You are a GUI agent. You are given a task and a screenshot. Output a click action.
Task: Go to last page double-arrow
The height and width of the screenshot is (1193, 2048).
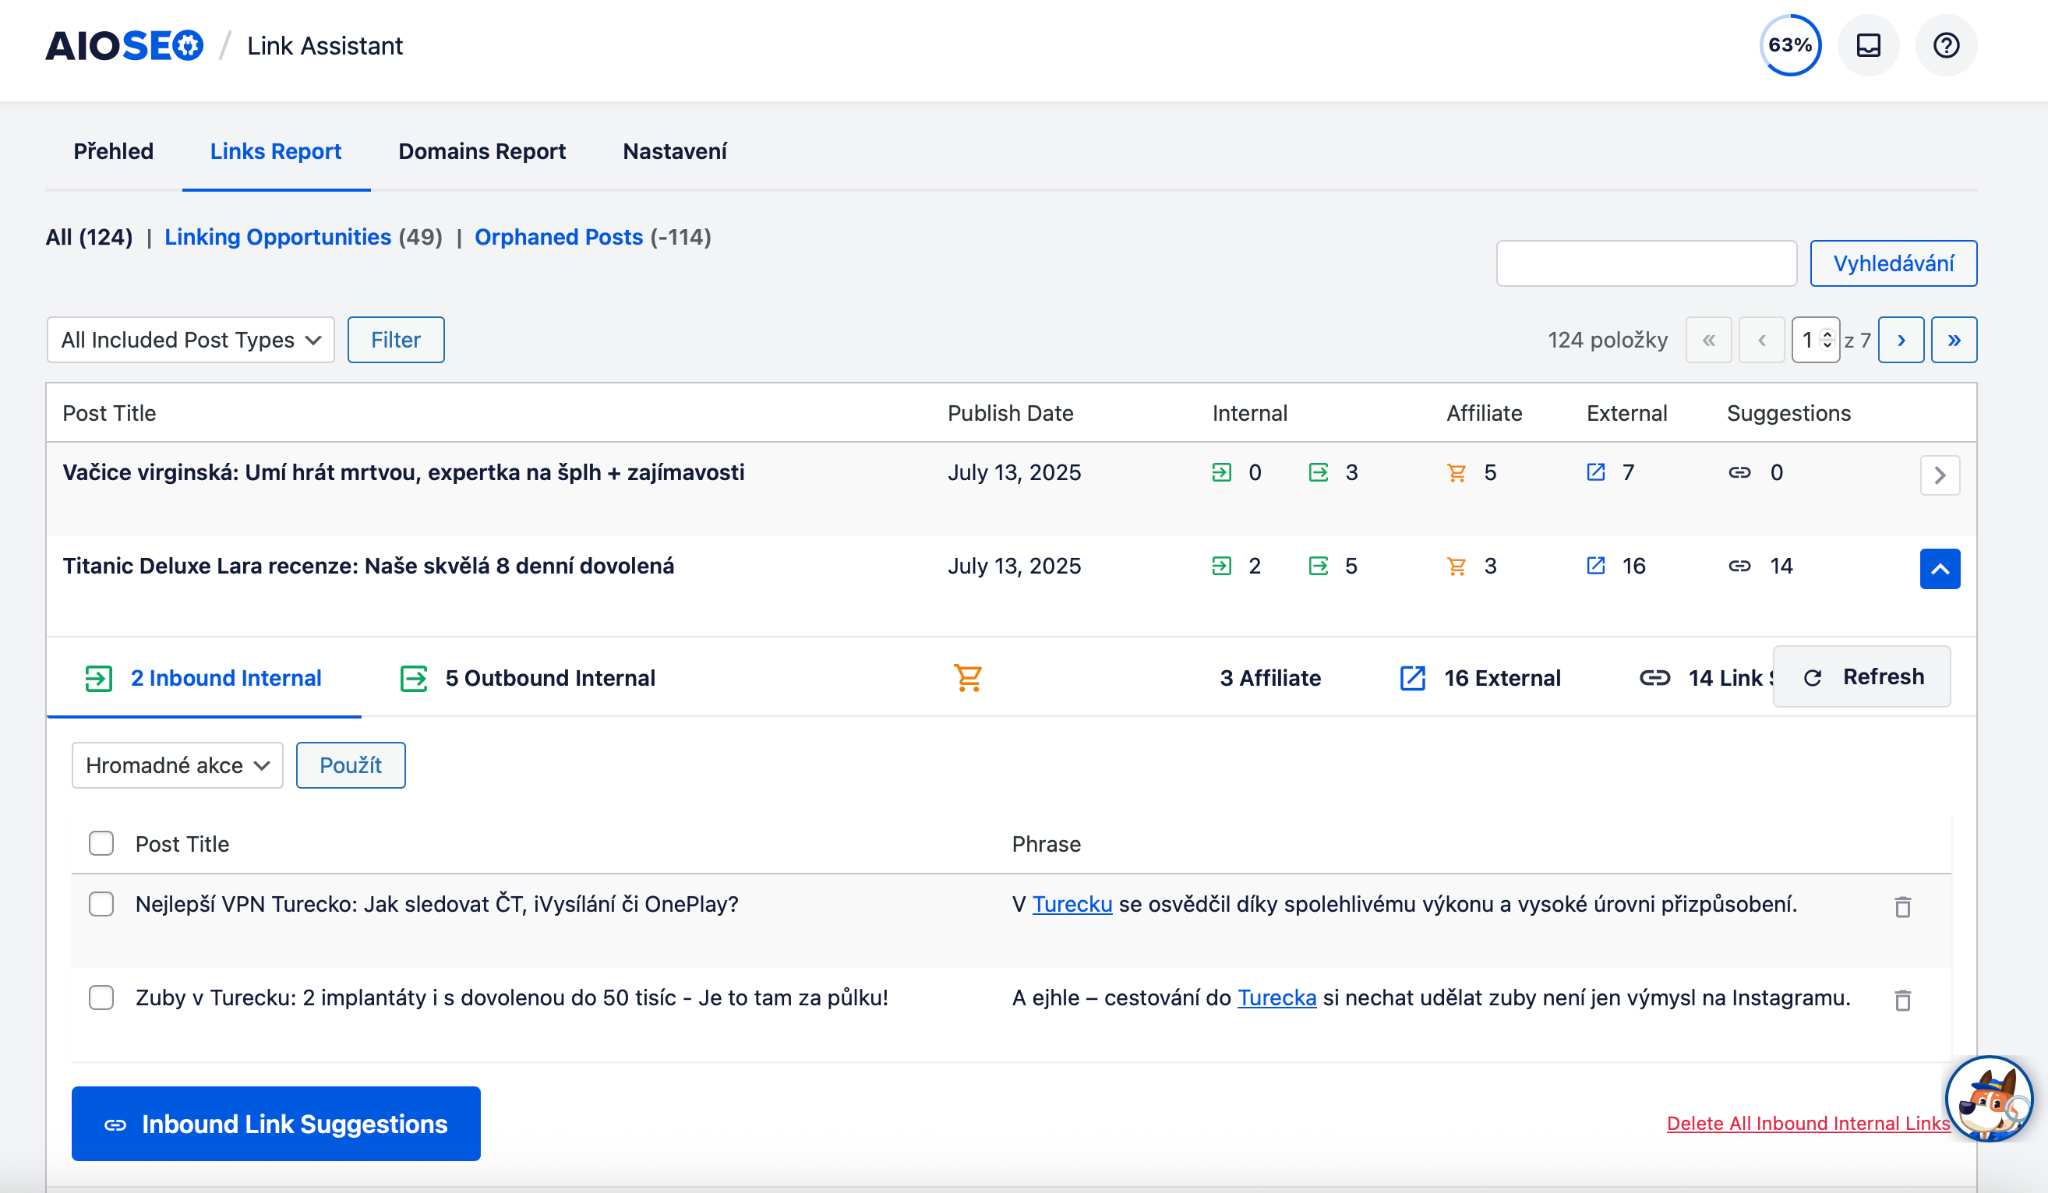coord(1953,340)
